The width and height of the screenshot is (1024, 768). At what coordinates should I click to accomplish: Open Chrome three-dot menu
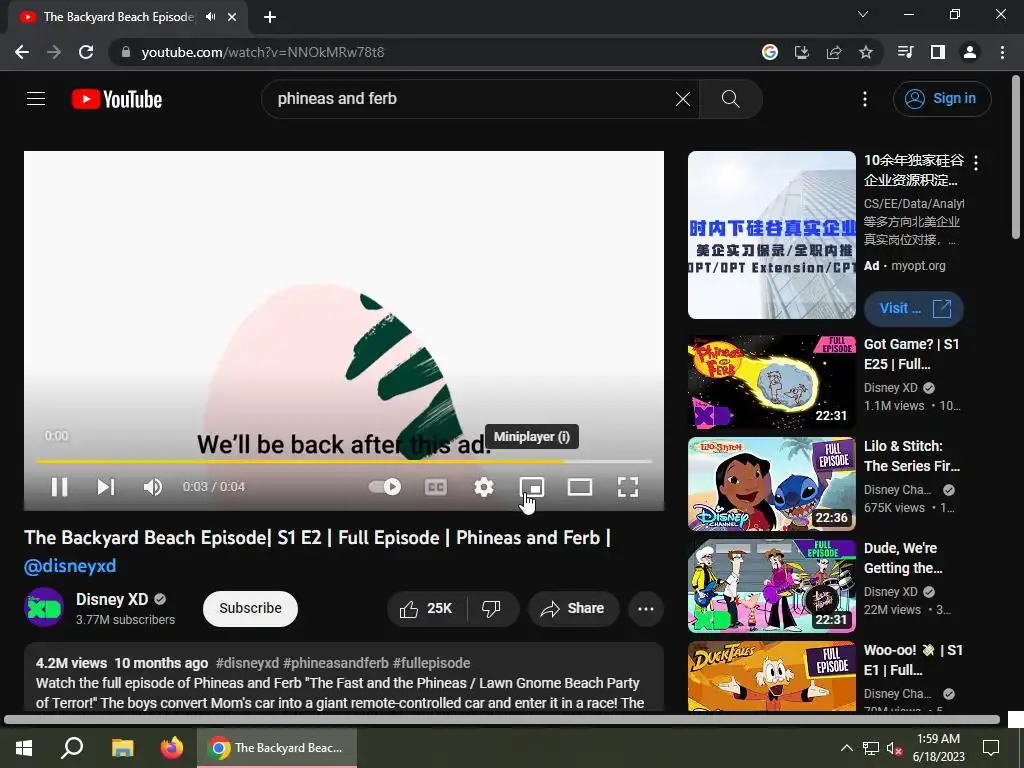1002,52
